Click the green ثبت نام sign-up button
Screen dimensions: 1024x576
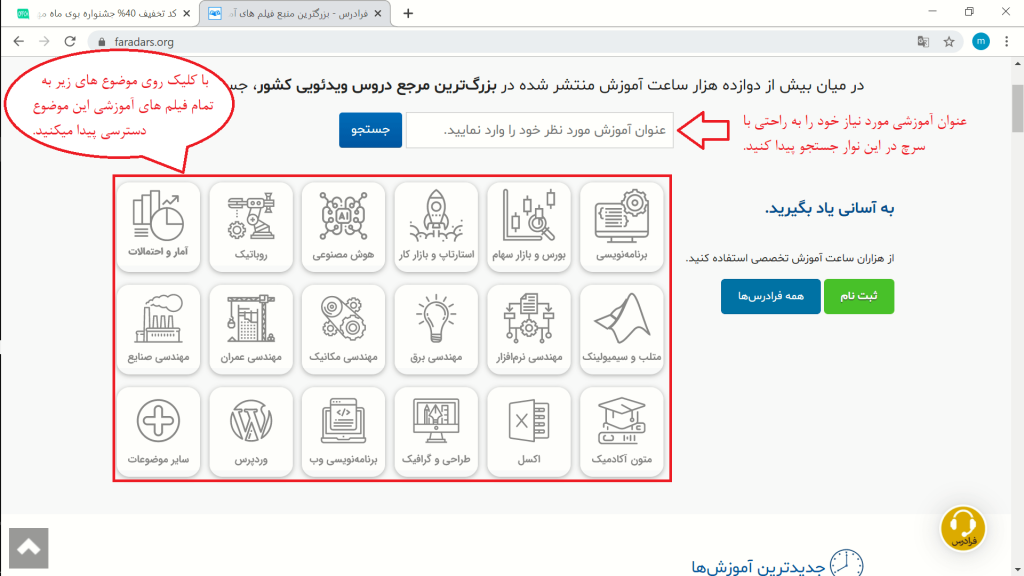point(859,296)
